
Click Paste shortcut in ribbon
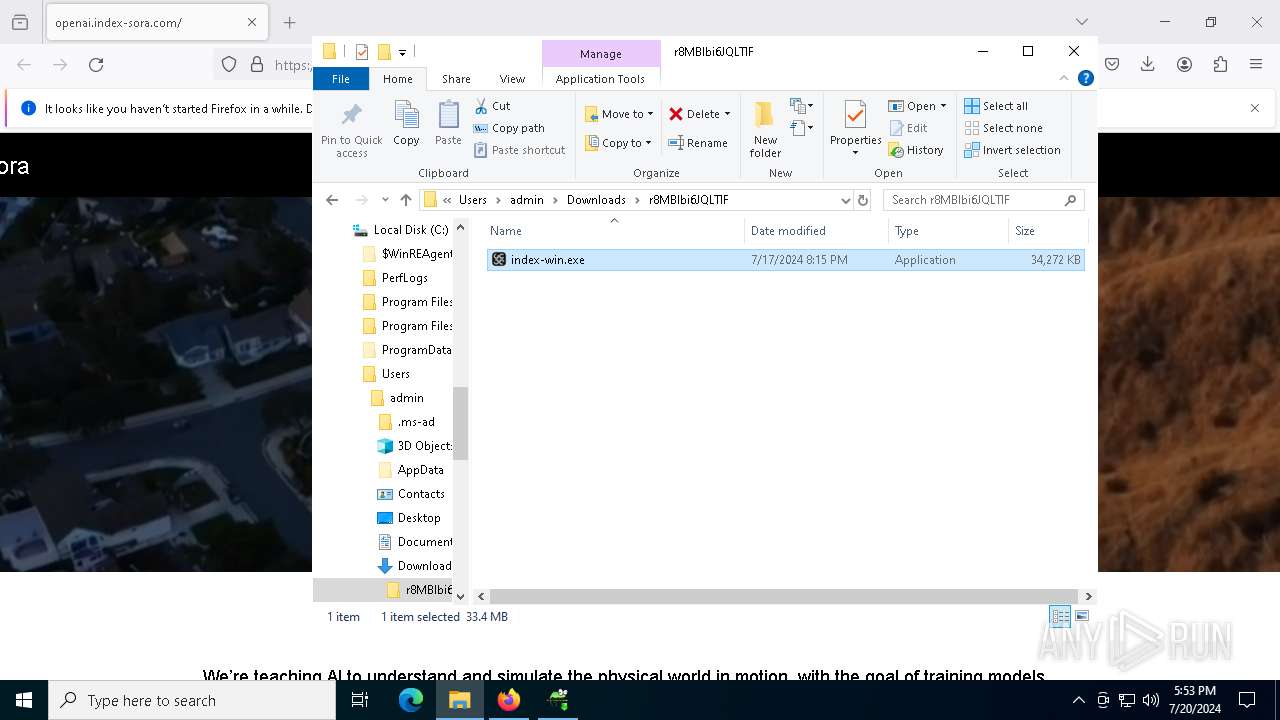point(519,150)
